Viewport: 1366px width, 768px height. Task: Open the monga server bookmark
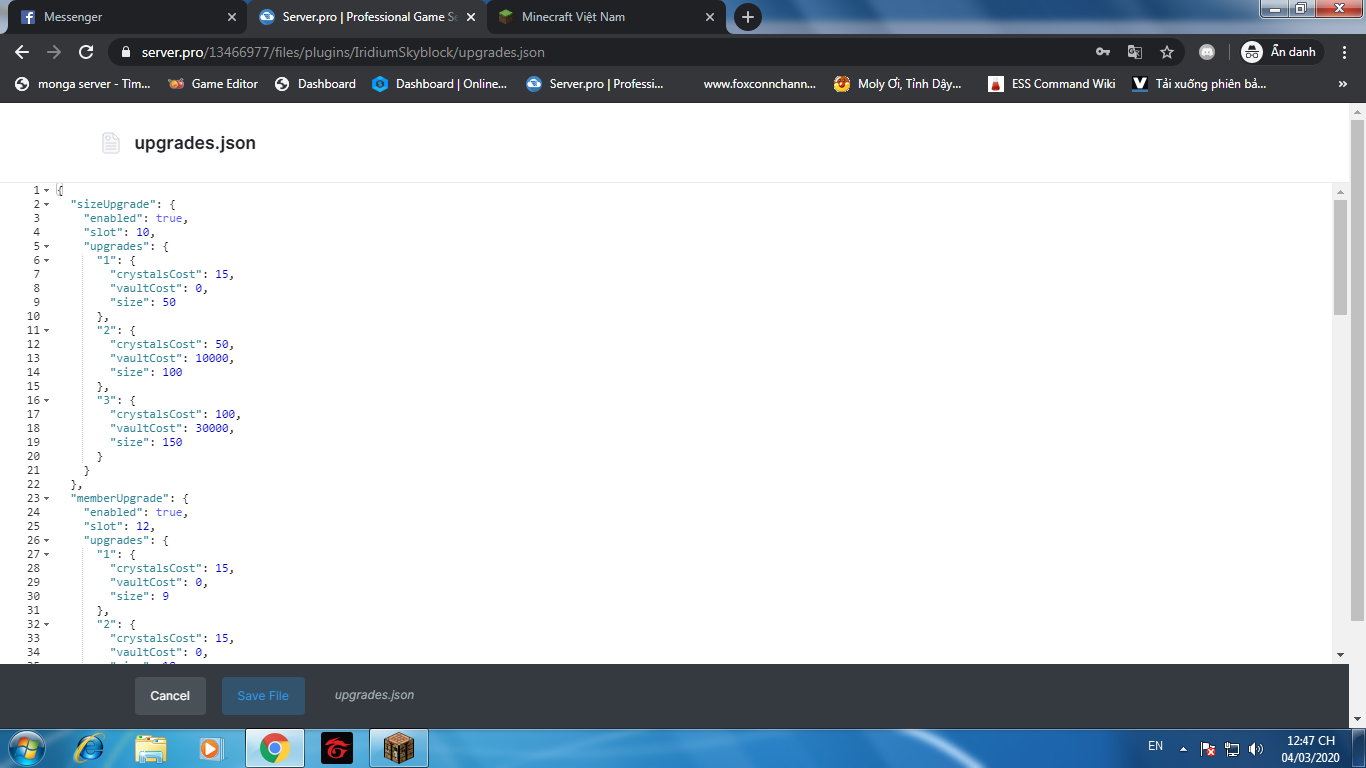(x=83, y=84)
